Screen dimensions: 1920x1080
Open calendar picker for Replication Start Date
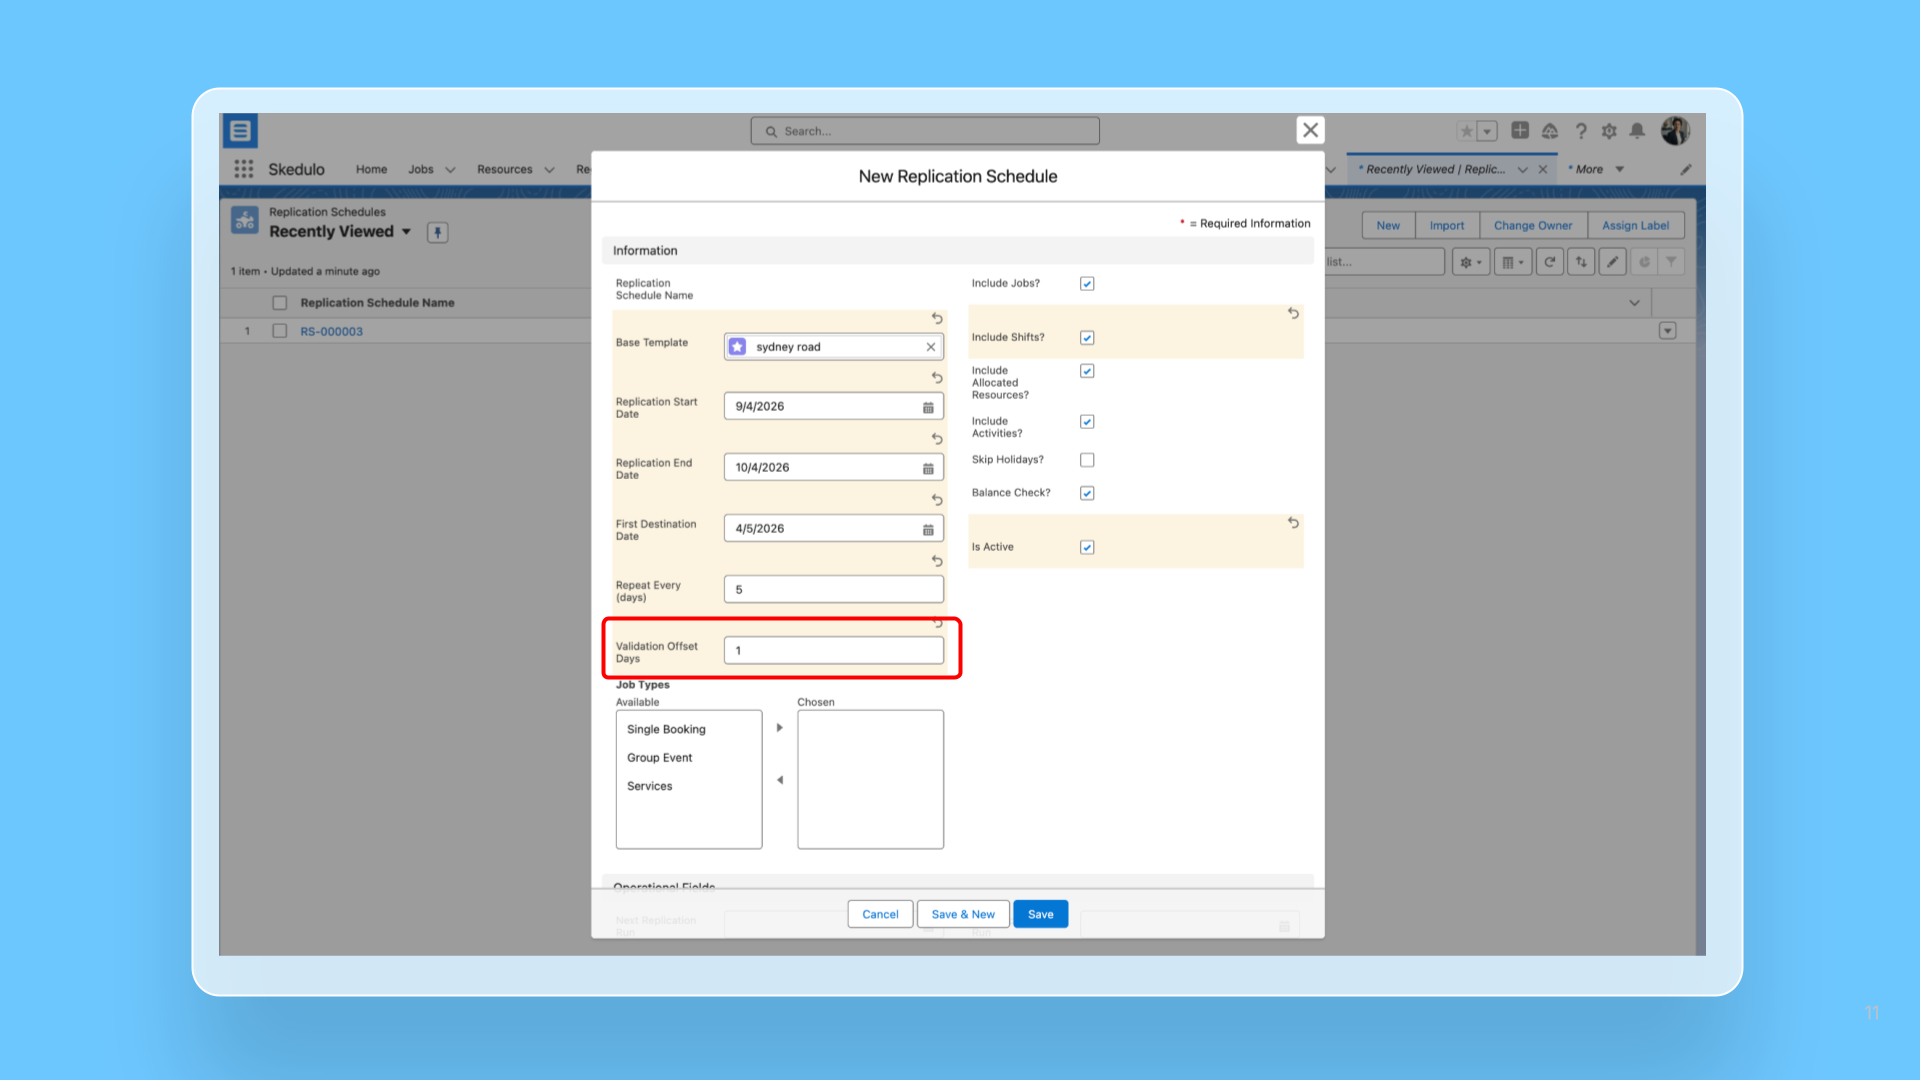coord(928,407)
